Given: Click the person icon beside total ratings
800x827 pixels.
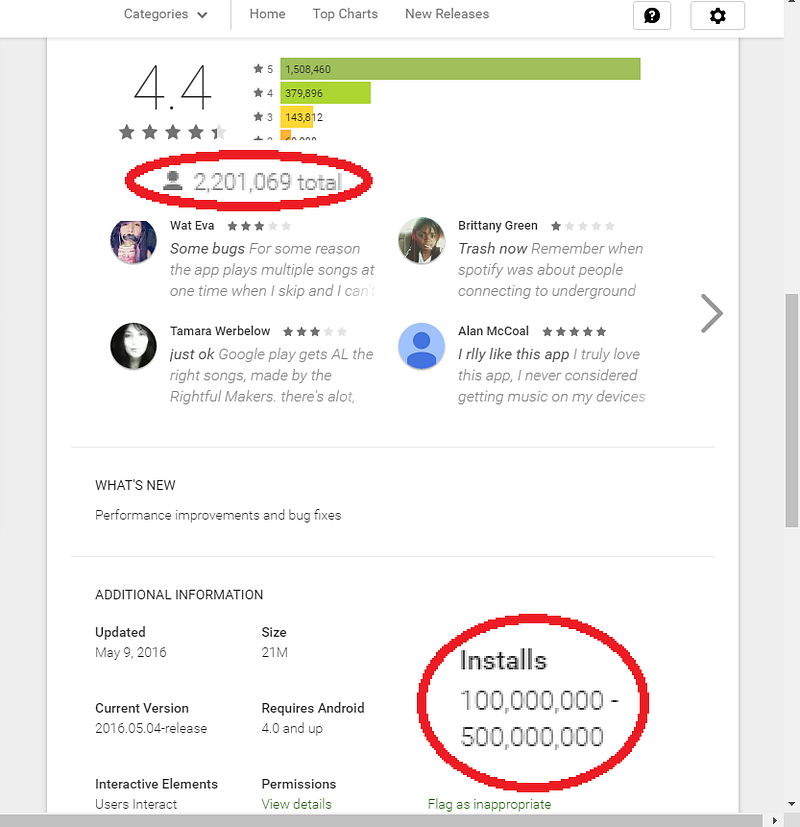Looking at the screenshot, I should (172, 180).
